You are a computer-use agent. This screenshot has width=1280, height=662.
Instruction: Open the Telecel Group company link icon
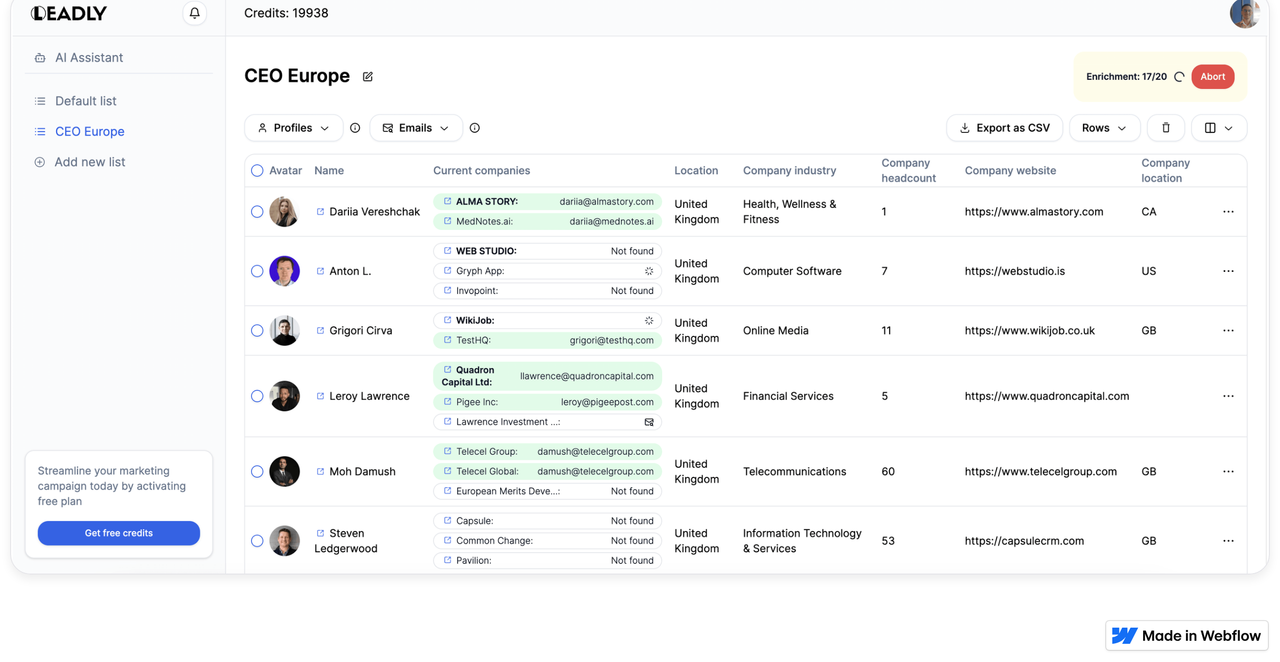[x=447, y=451]
